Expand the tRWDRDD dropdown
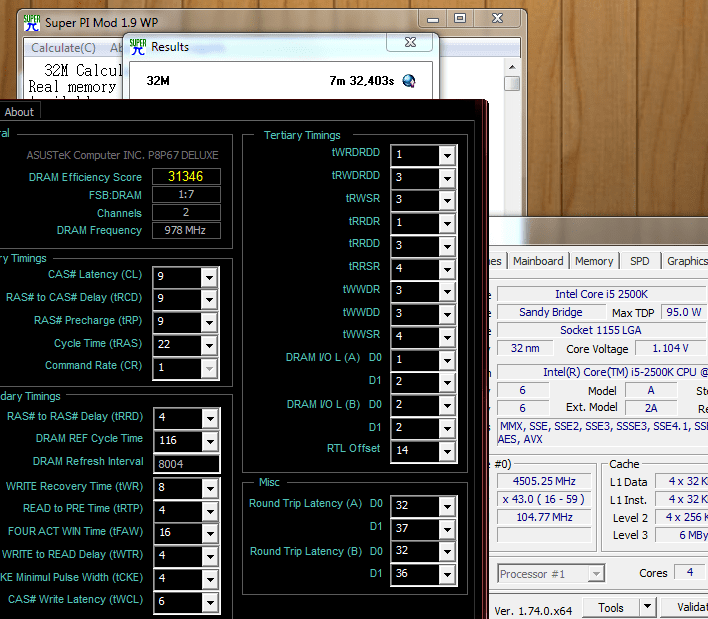This screenshot has width=708, height=619. pos(447,178)
